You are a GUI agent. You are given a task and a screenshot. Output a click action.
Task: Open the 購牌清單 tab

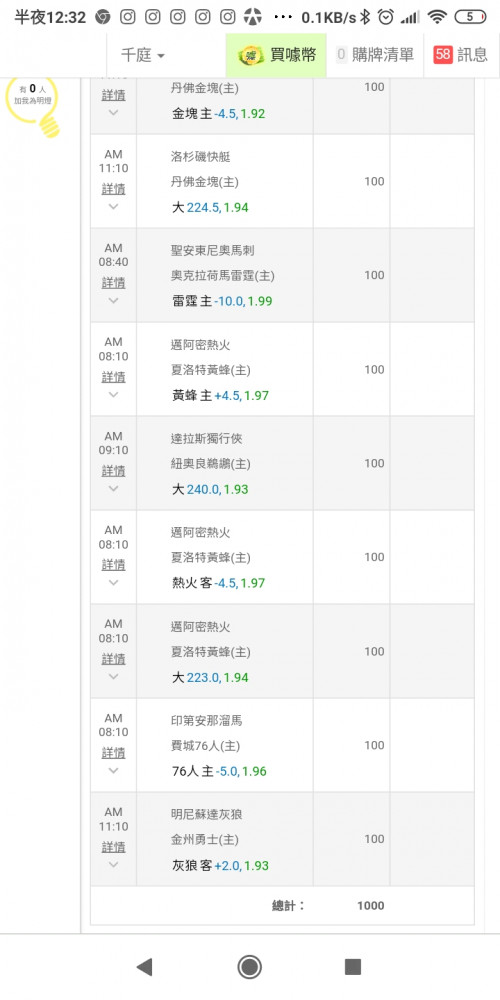tap(375, 55)
